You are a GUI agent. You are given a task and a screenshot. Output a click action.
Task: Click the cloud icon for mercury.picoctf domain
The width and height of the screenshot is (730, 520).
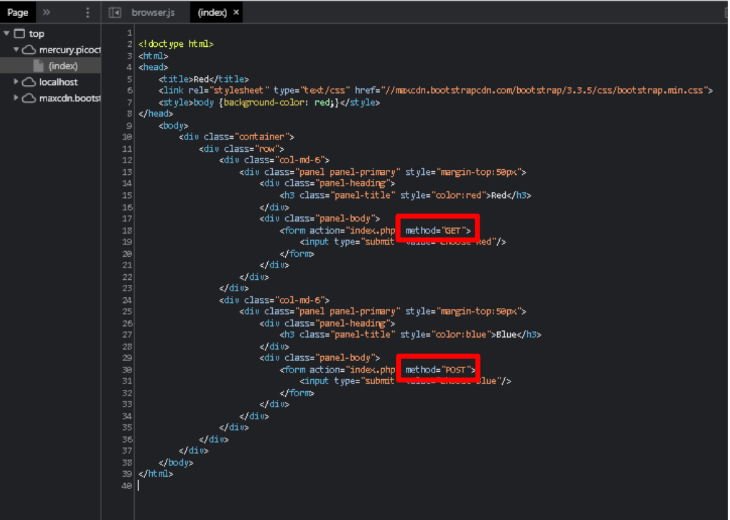coord(30,50)
